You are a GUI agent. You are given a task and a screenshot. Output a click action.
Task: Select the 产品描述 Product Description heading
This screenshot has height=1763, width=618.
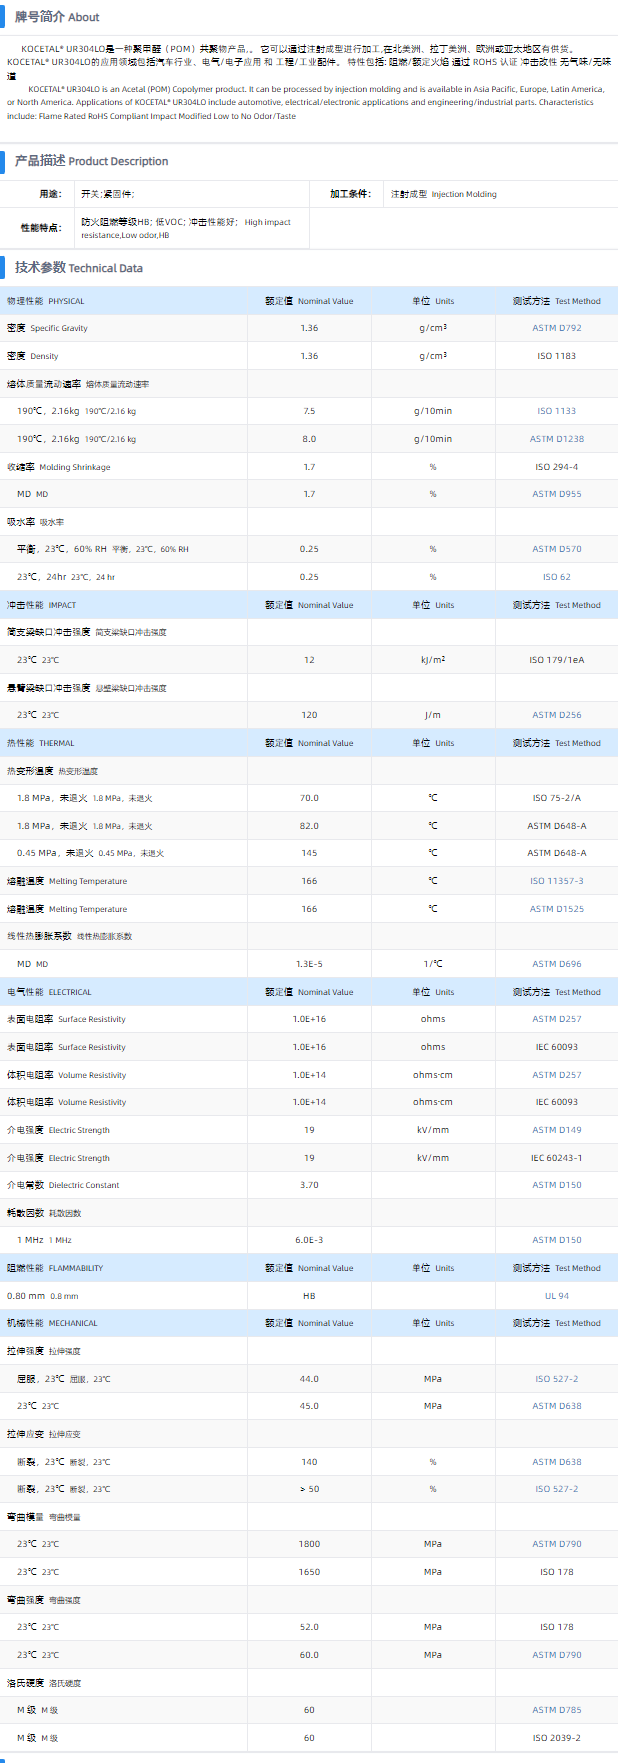[x=91, y=161]
